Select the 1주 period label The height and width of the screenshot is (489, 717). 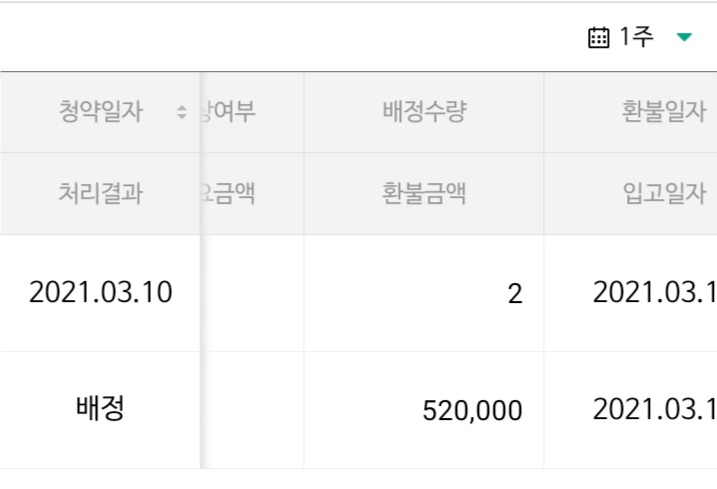[x=637, y=38]
